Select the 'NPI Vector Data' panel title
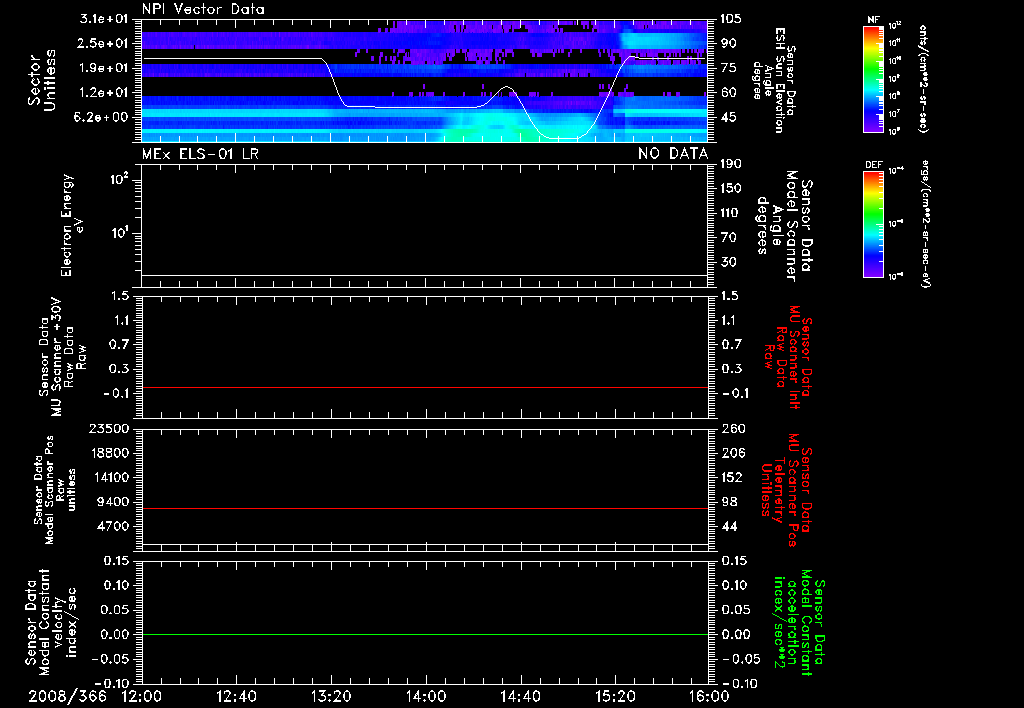Image resolution: width=1024 pixels, height=708 pixels. coord(203,9)
